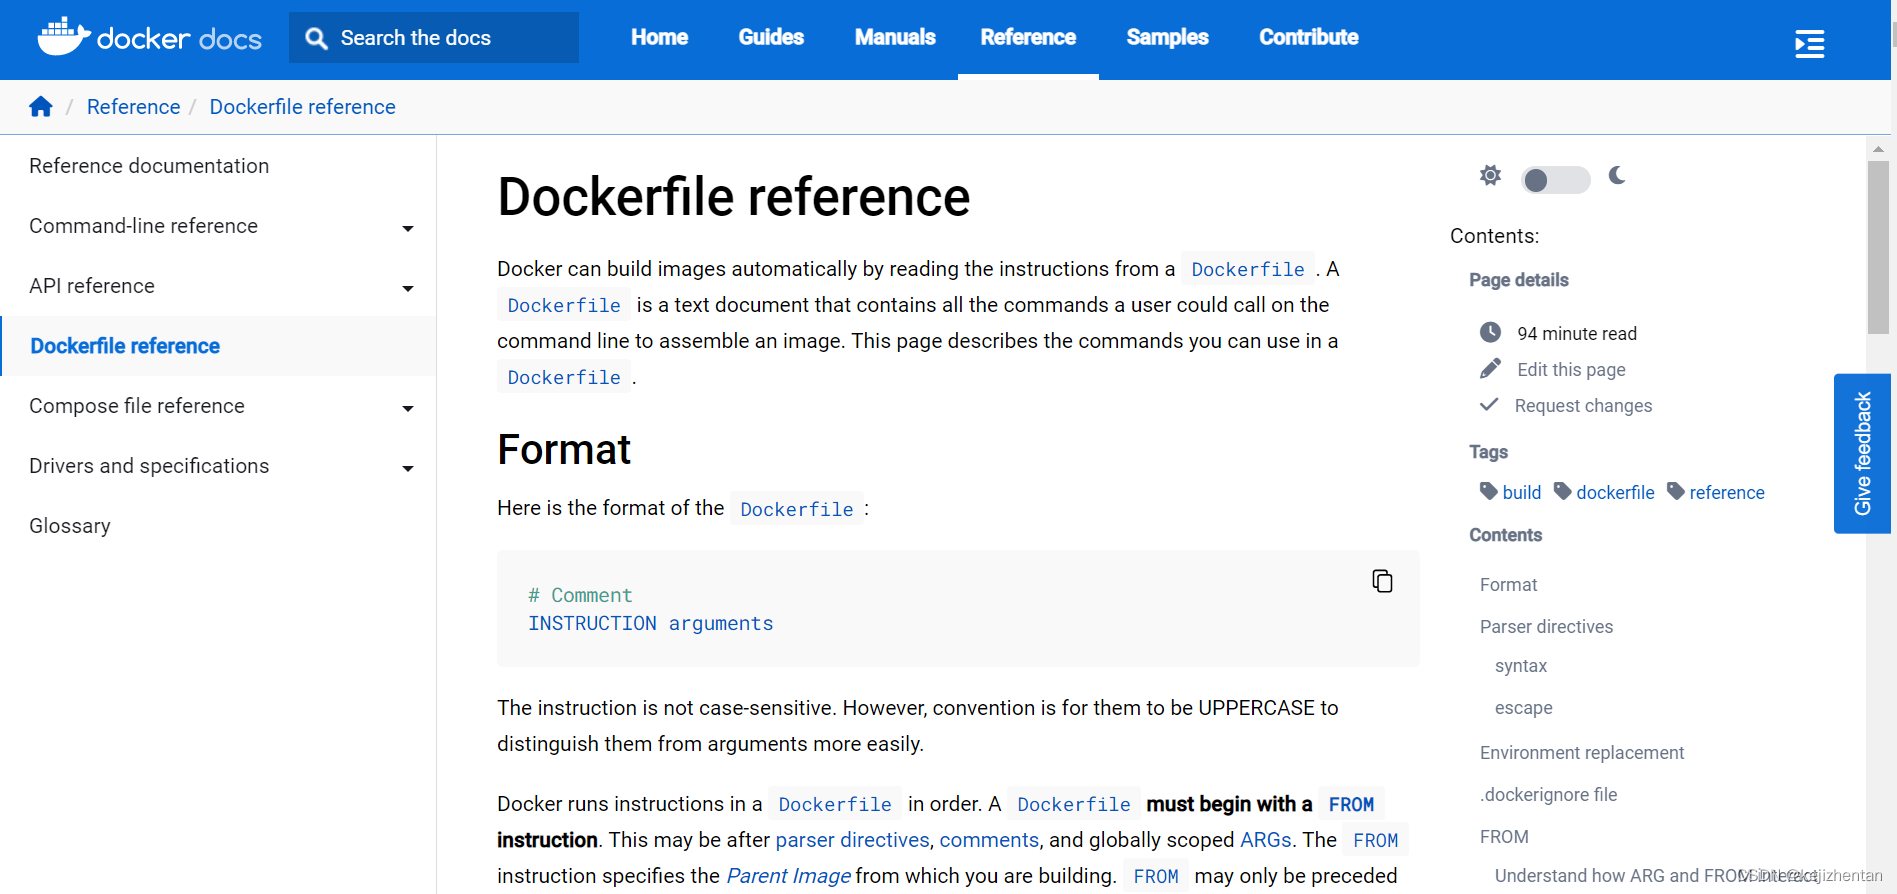Open the sidebar menu toggle icon in header
The height and width of the screenshot is (894, 1897).
(x=1809, y=44)
